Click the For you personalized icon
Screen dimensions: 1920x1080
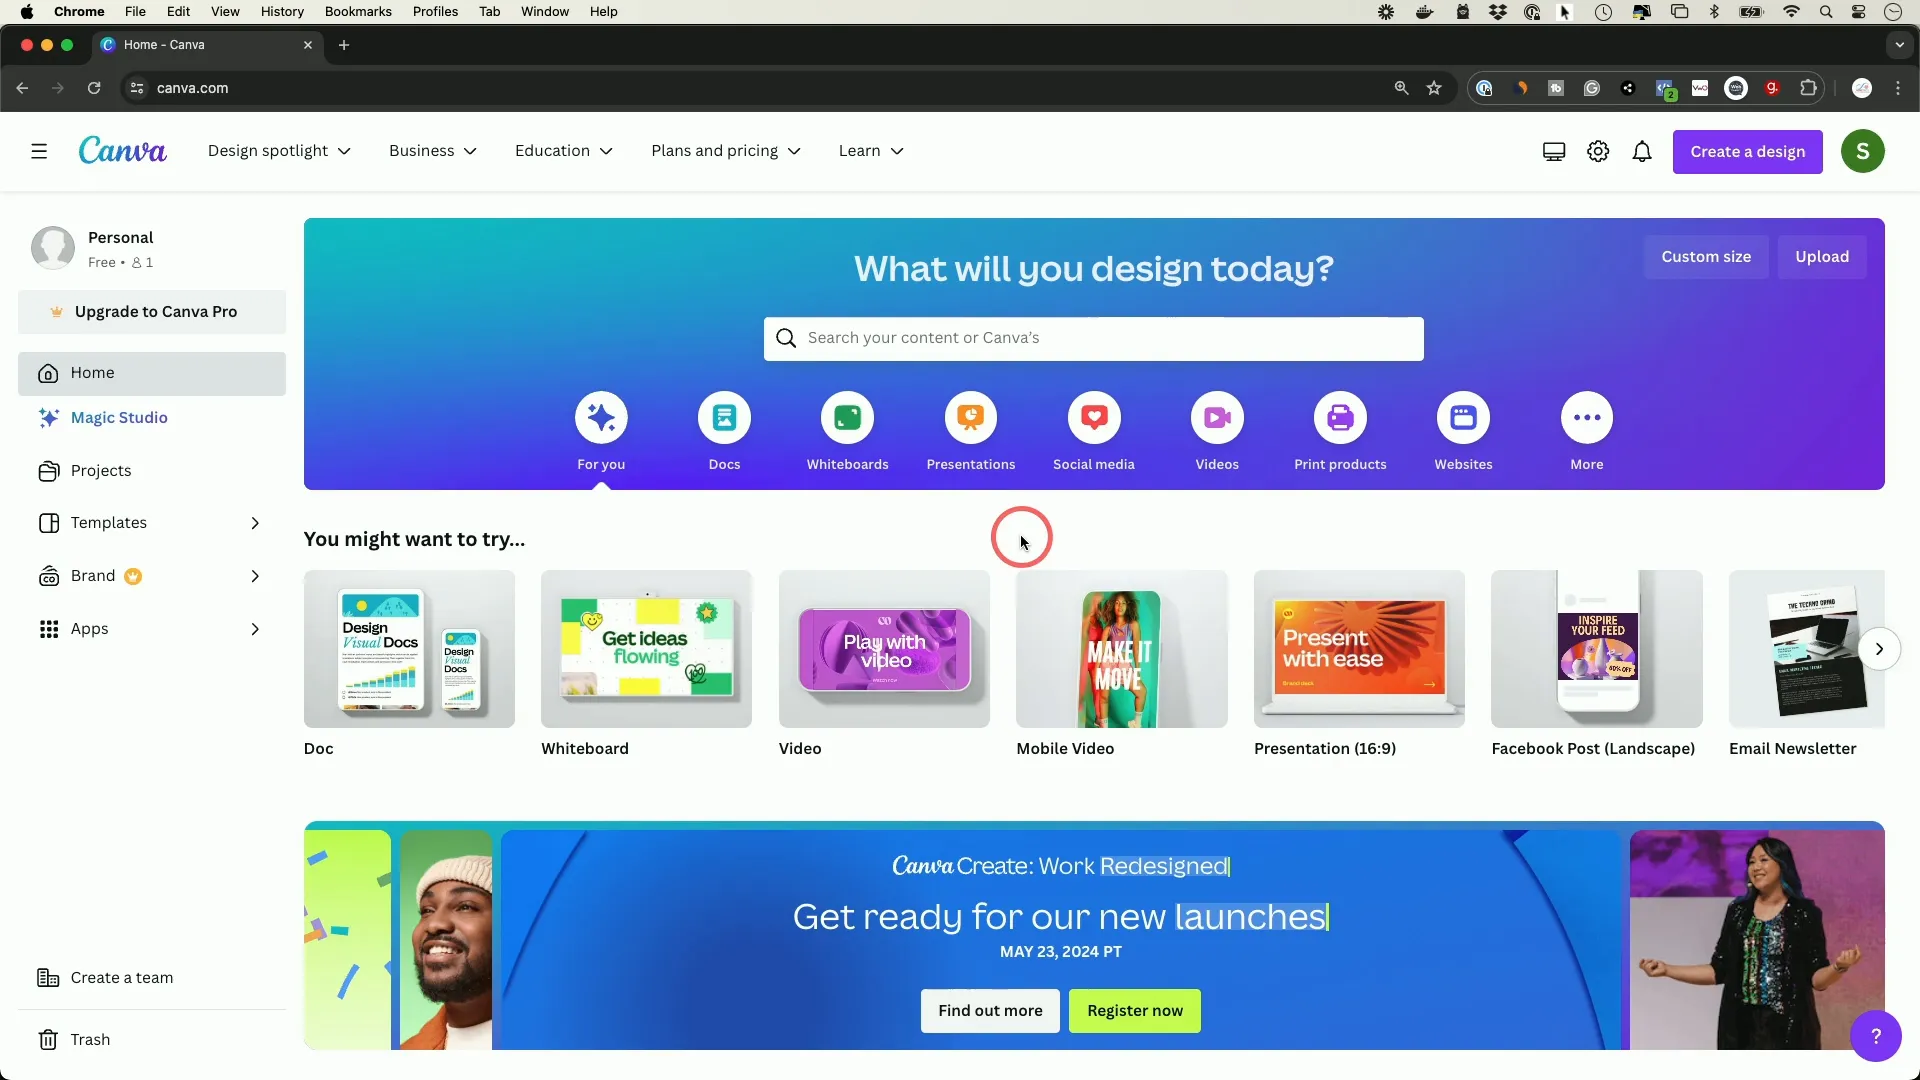[x=601, y=418]
